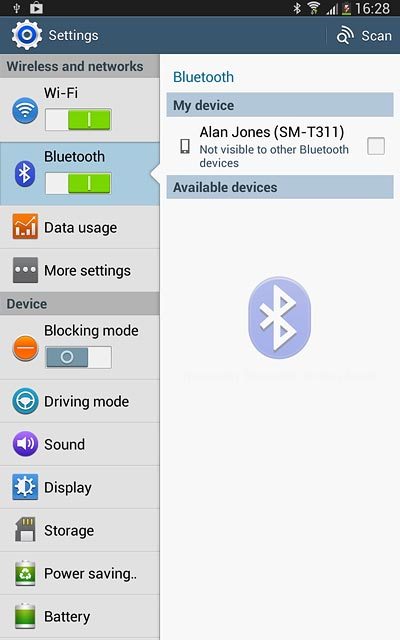The height and width of the screenshot is (640, 400).
Task: Open the More settings dots icon
Action: pos(25,270)
